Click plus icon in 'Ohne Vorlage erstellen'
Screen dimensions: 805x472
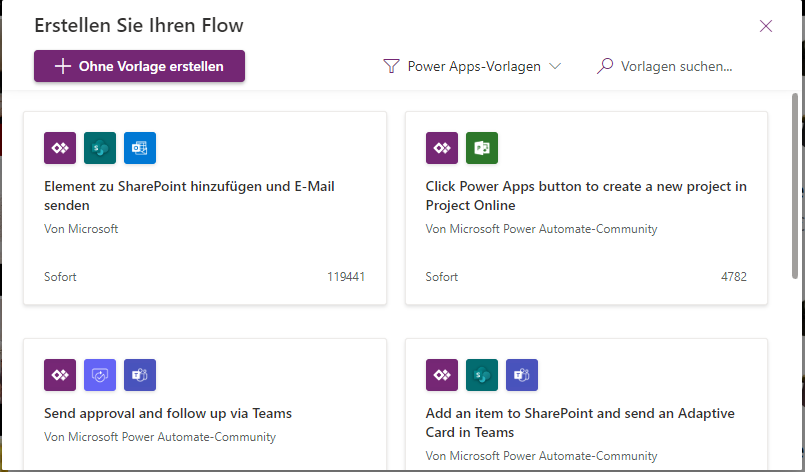(63, 66)
